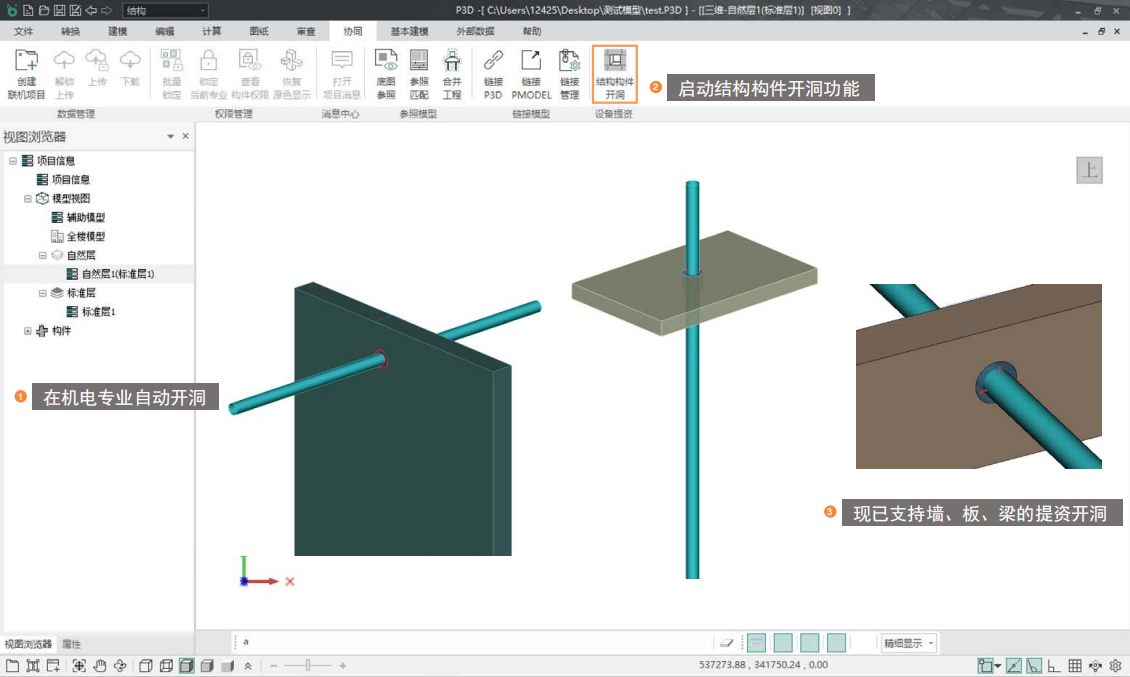Image resolution: width=1130 pixels, height=677 pixels.
Task: Open the 精细显示 detail level dropdown
Action: [908, 643]
